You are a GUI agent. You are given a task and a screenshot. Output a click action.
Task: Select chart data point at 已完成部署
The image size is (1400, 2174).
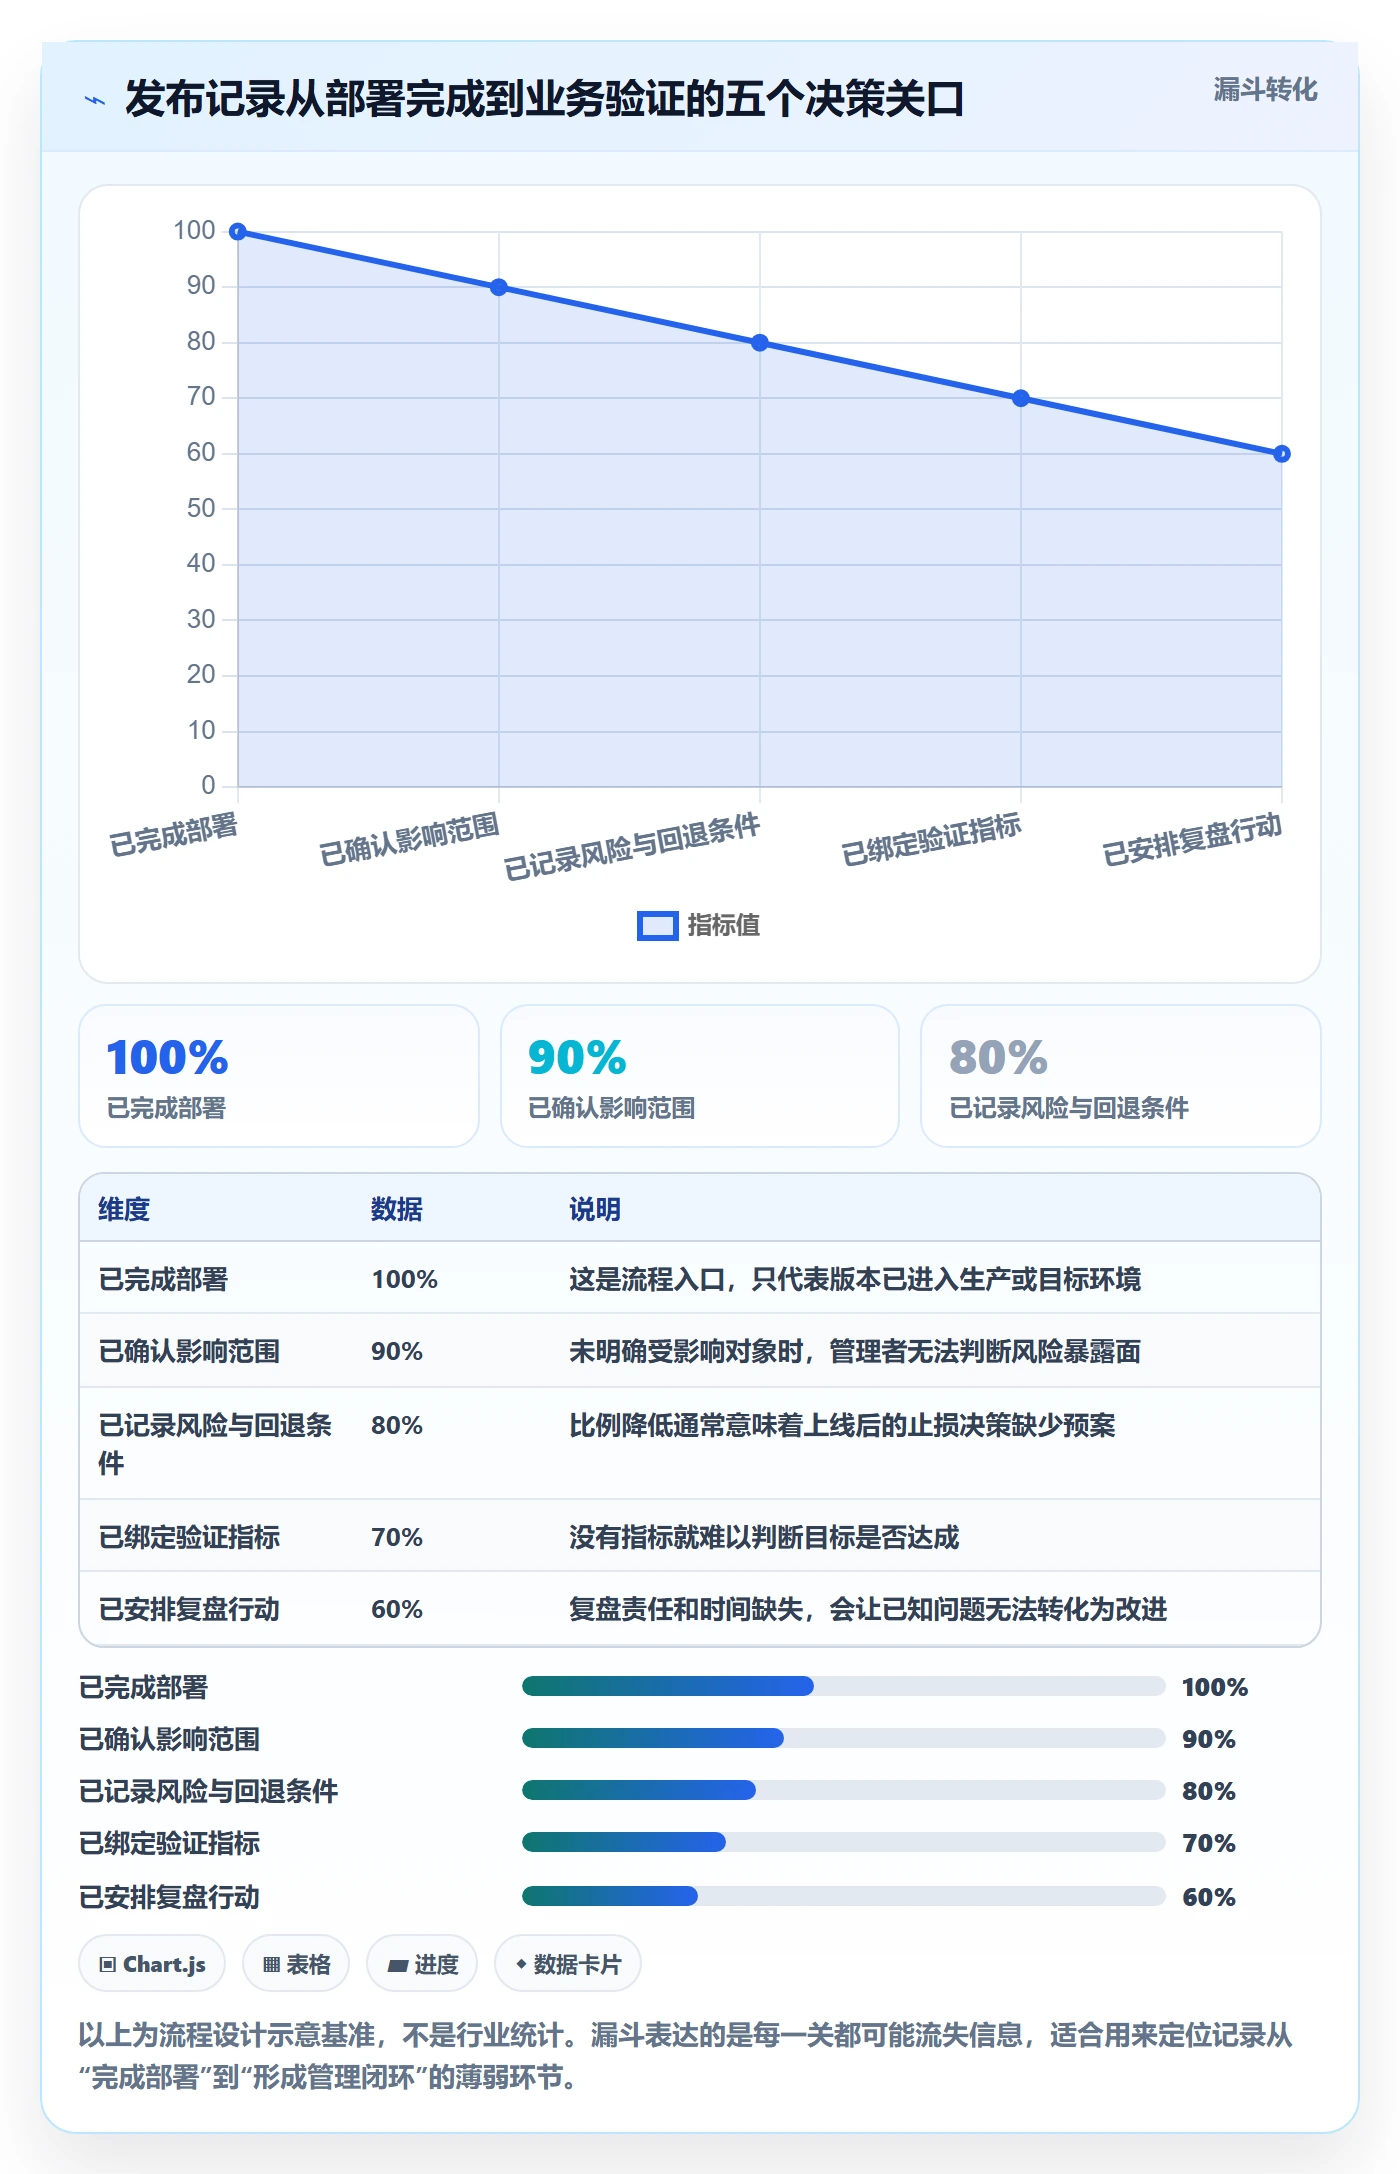point(238,232)
